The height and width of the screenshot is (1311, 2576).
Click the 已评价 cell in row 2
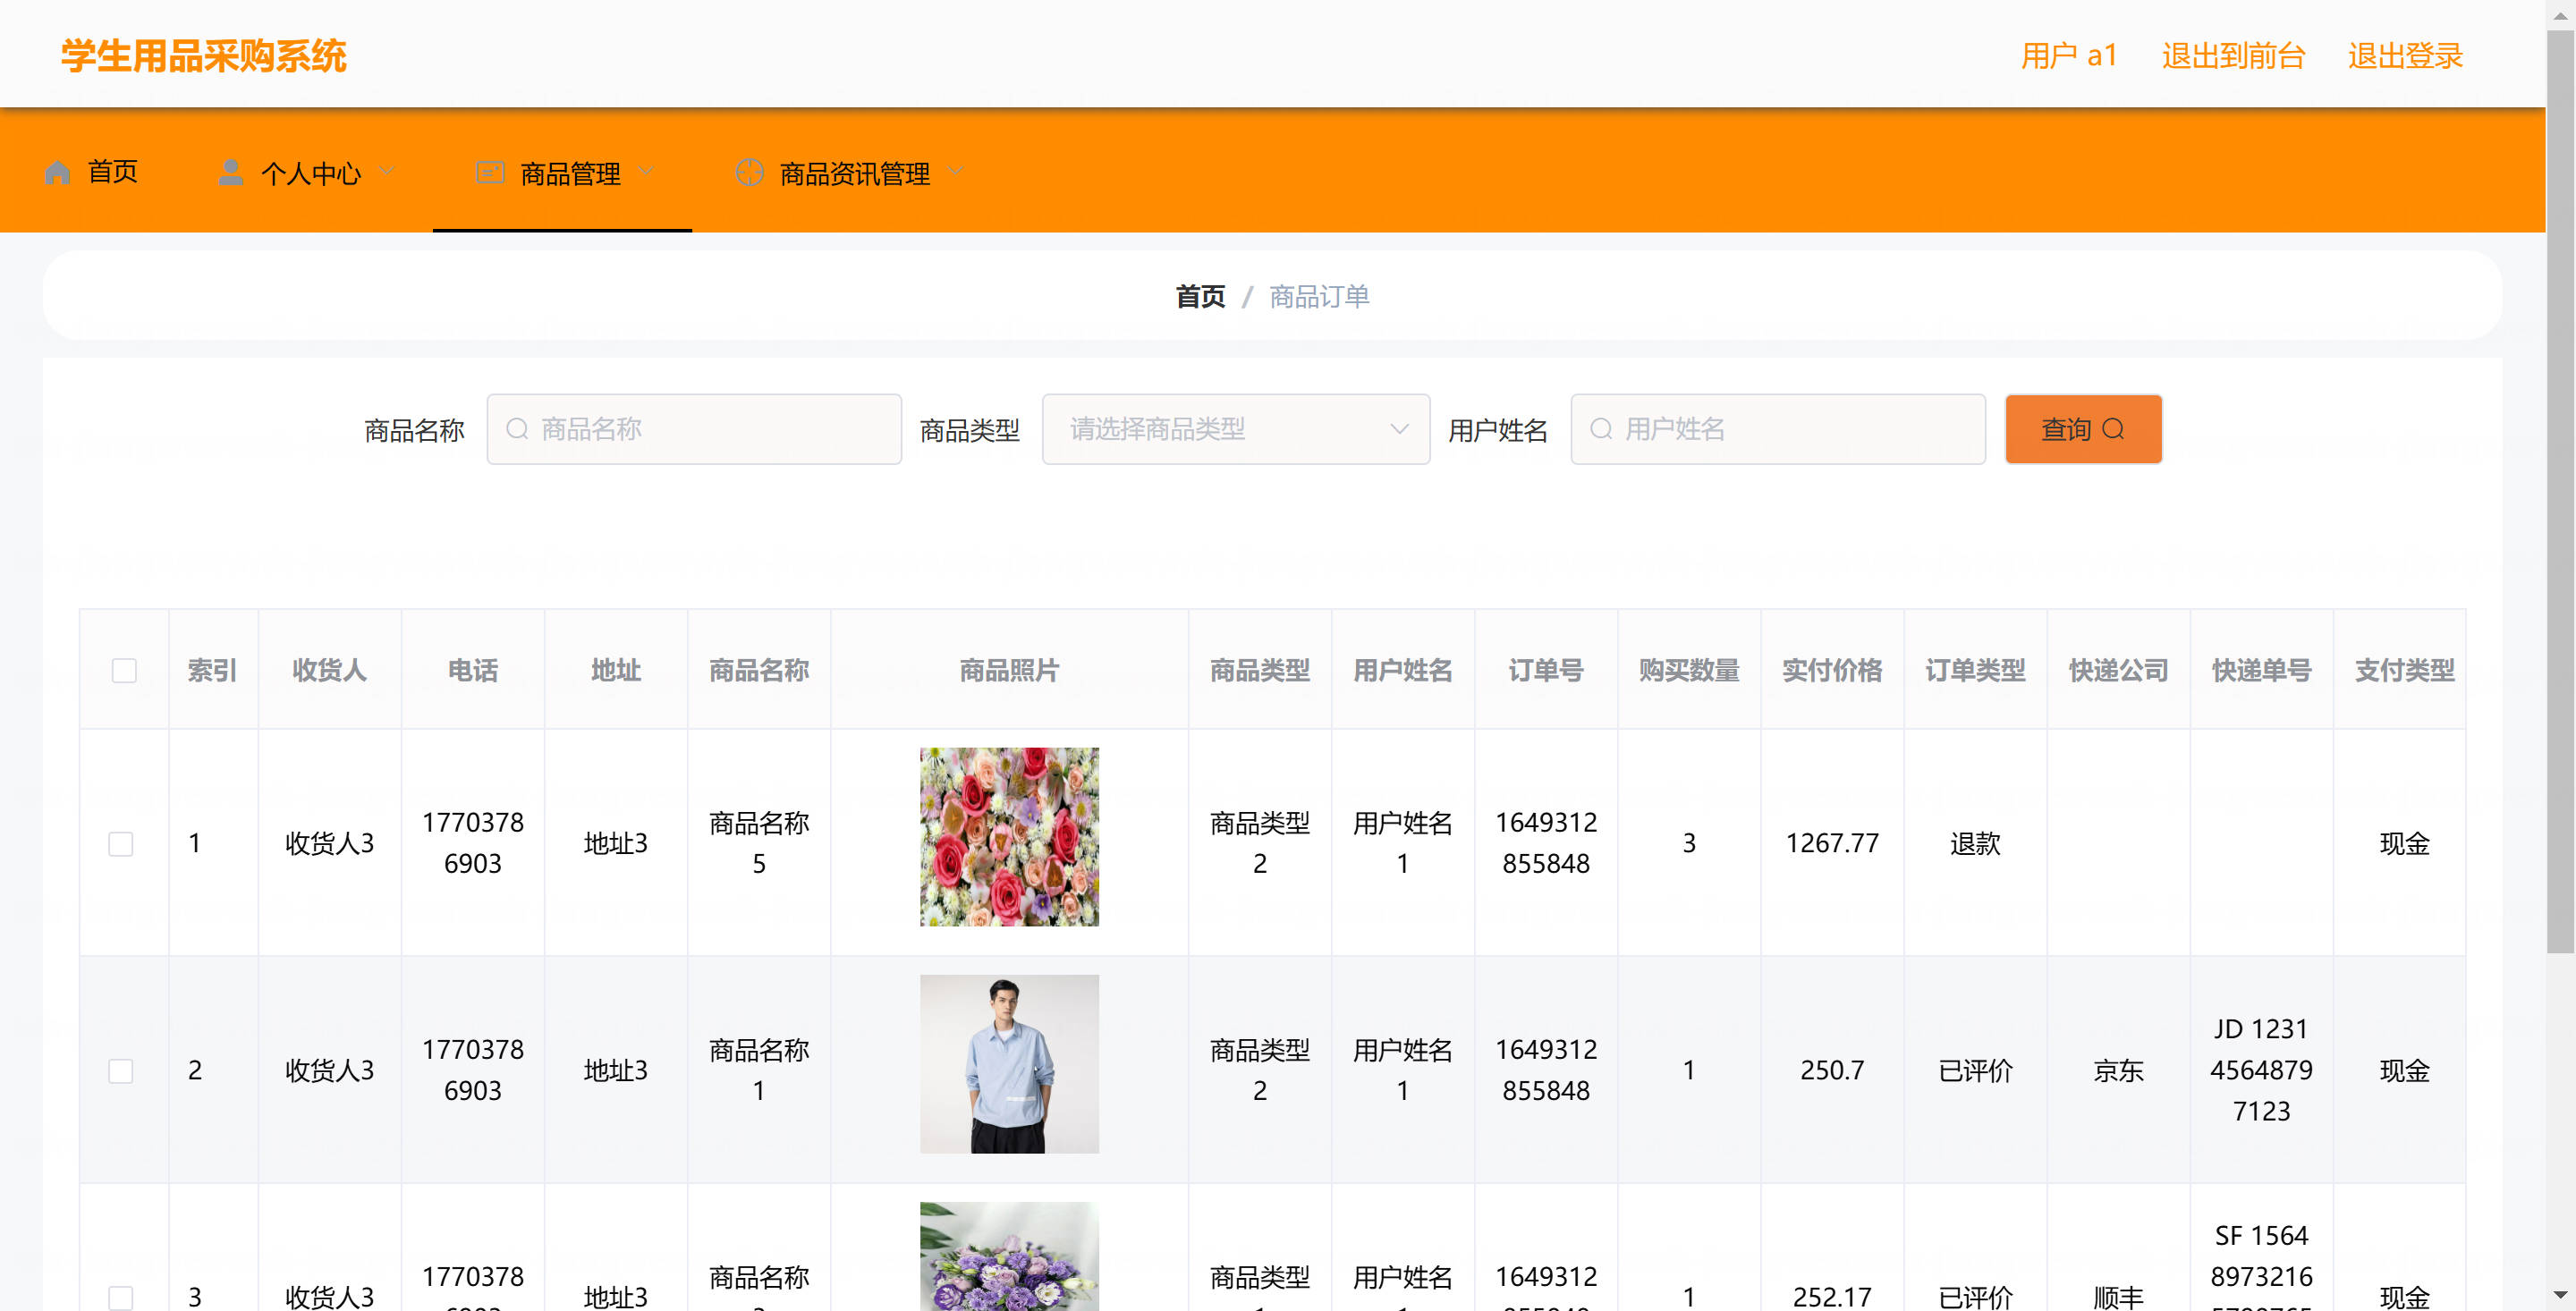click(x=1975, y=1070)
